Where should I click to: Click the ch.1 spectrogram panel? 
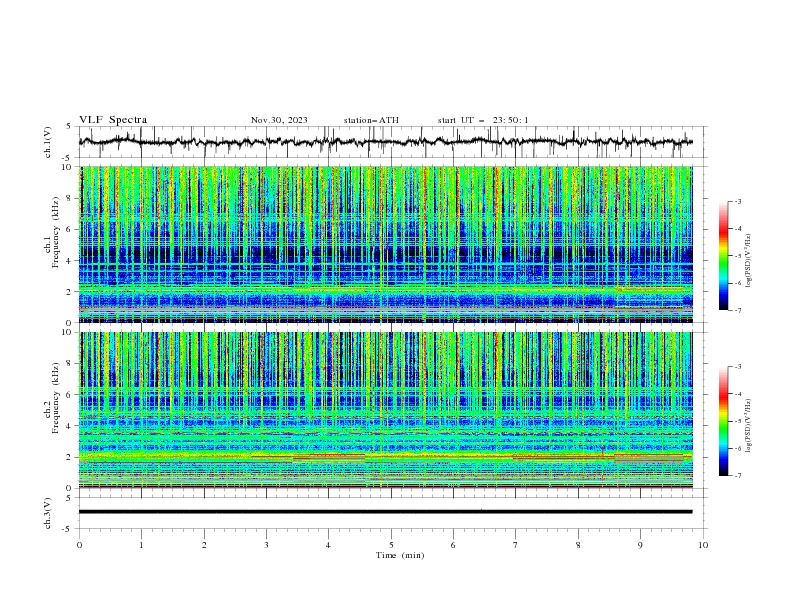[385, 244]
